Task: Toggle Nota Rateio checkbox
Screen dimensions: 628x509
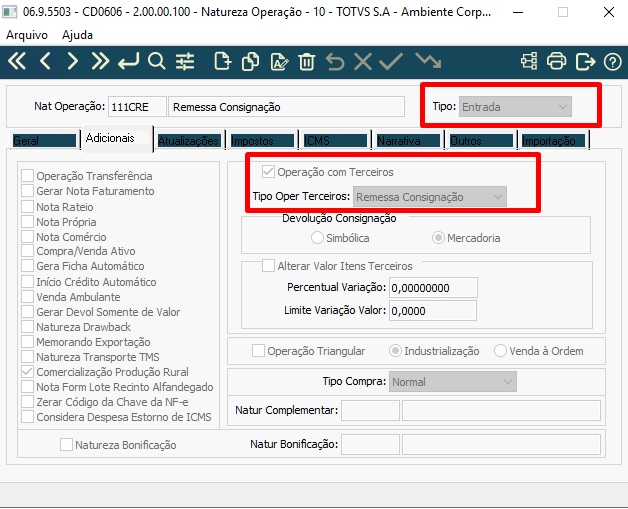Action: pos(28,206)
